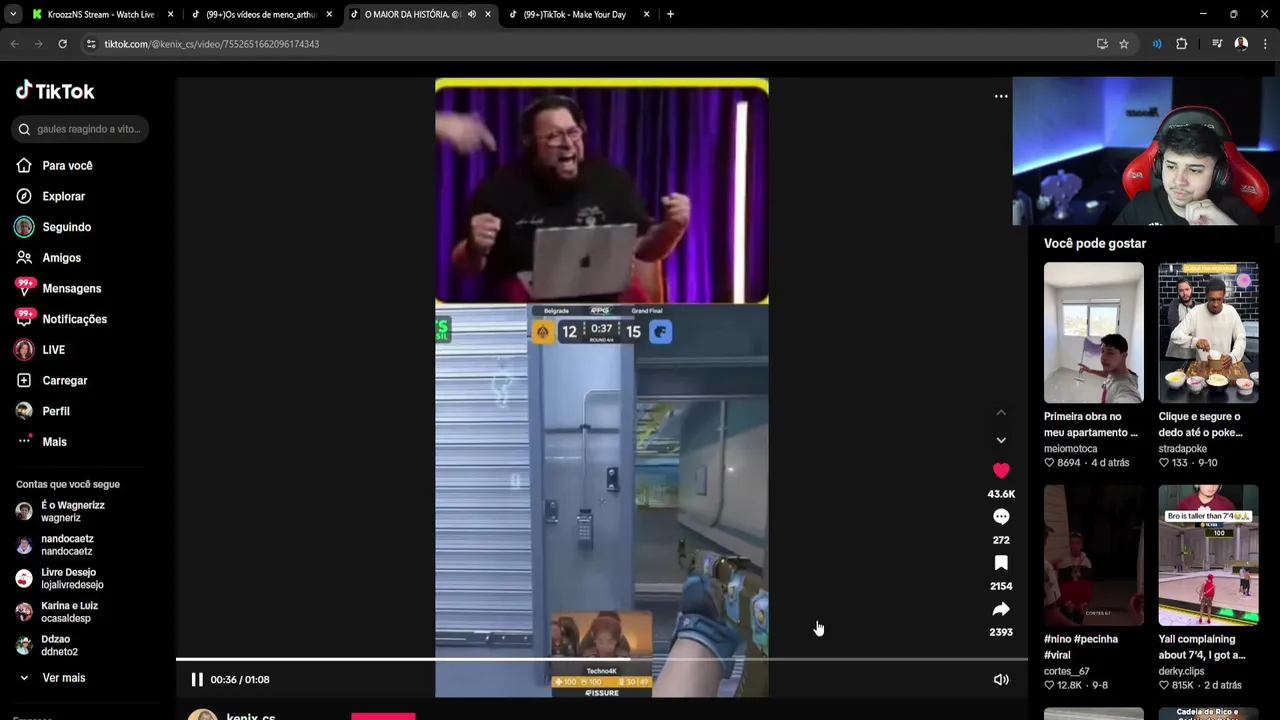Click the address bar URL
Screen dimensions: 1280x720
click(x=212, y=44)
